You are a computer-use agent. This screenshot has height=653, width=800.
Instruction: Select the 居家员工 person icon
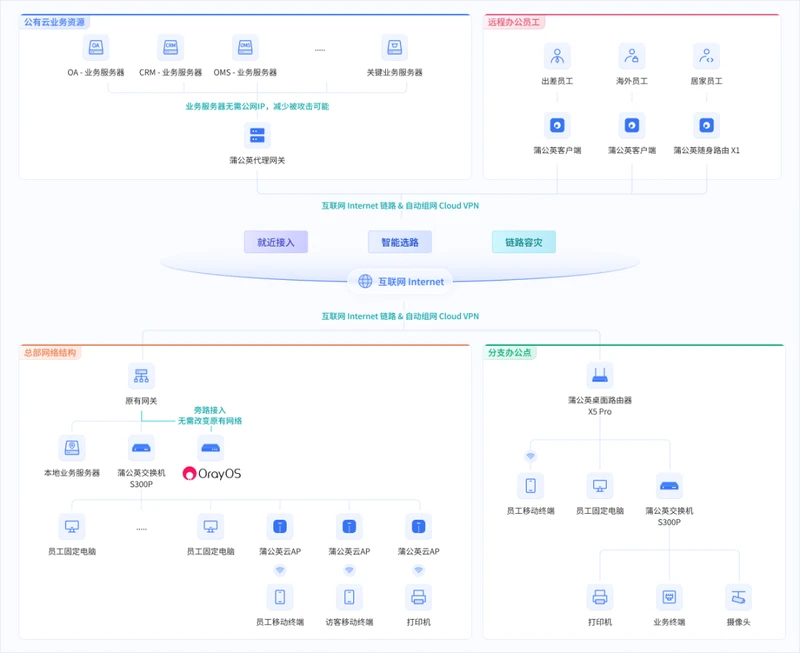(706, 56)
